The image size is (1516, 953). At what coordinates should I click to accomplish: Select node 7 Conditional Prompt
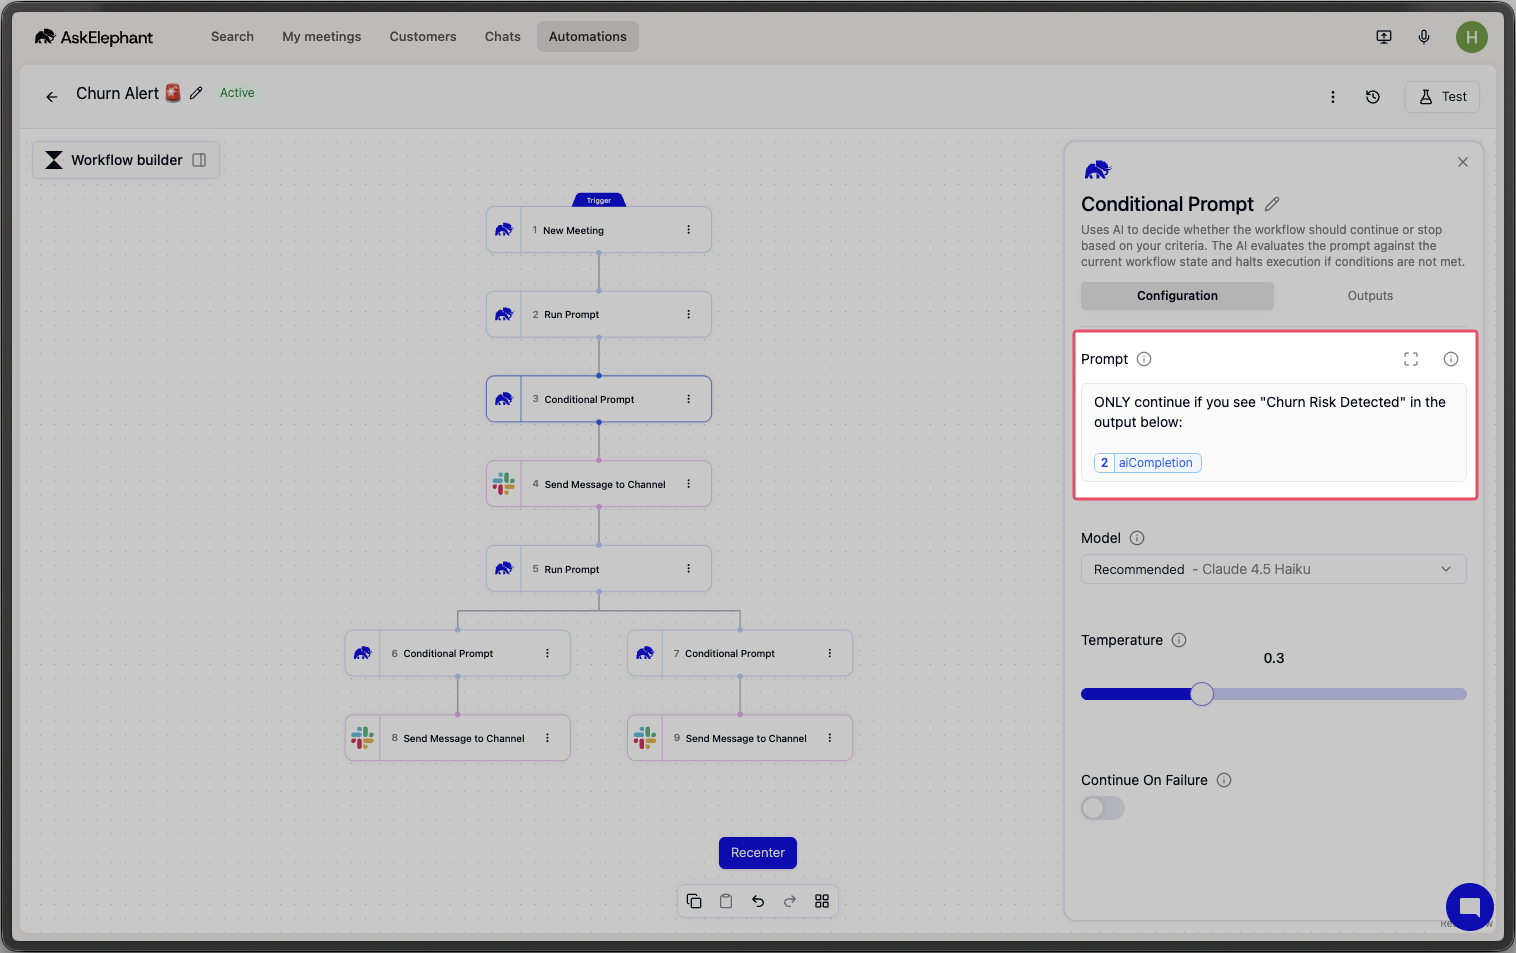coord(740,653)
